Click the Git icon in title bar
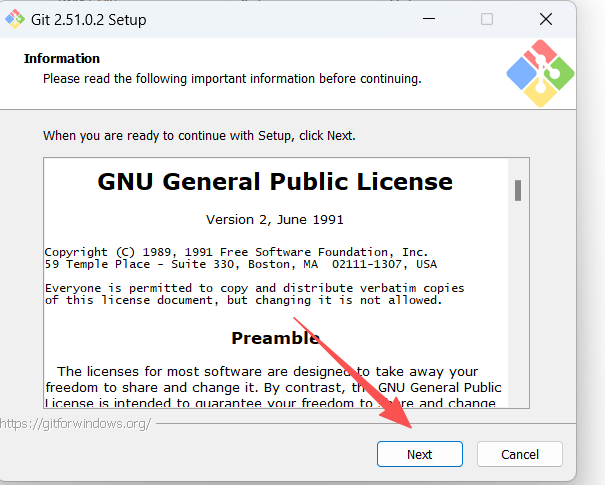Image resolution: width=605 pixels, height=485 pixels. (15, 19)
